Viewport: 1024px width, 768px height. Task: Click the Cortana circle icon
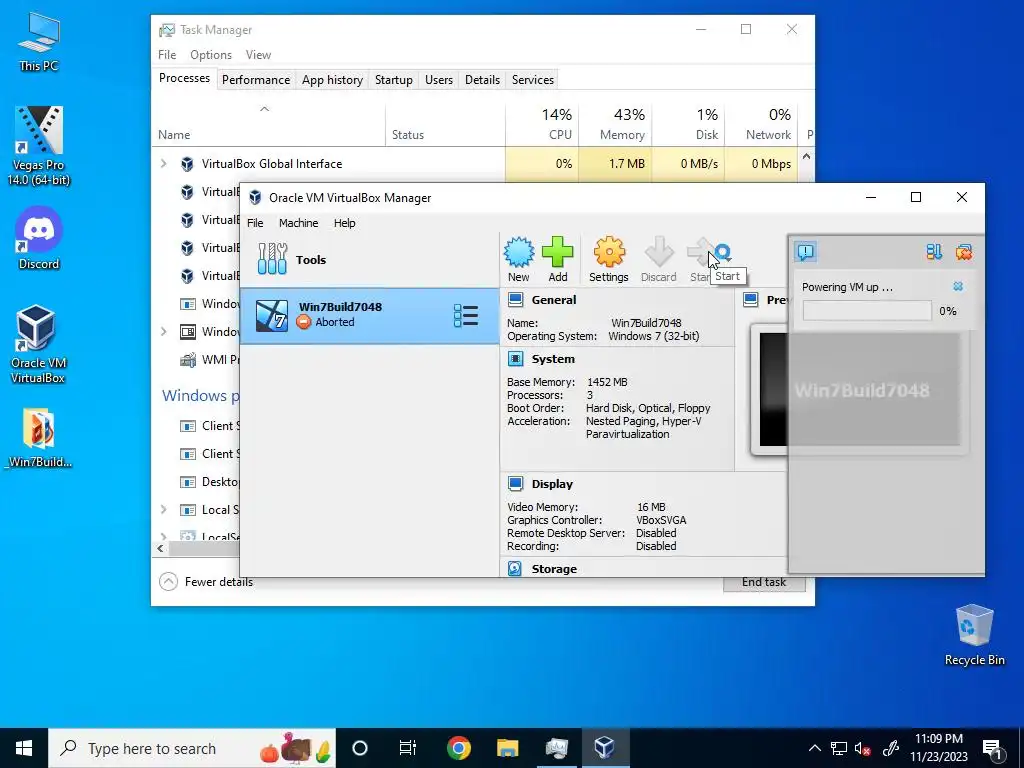coord(360,748)
